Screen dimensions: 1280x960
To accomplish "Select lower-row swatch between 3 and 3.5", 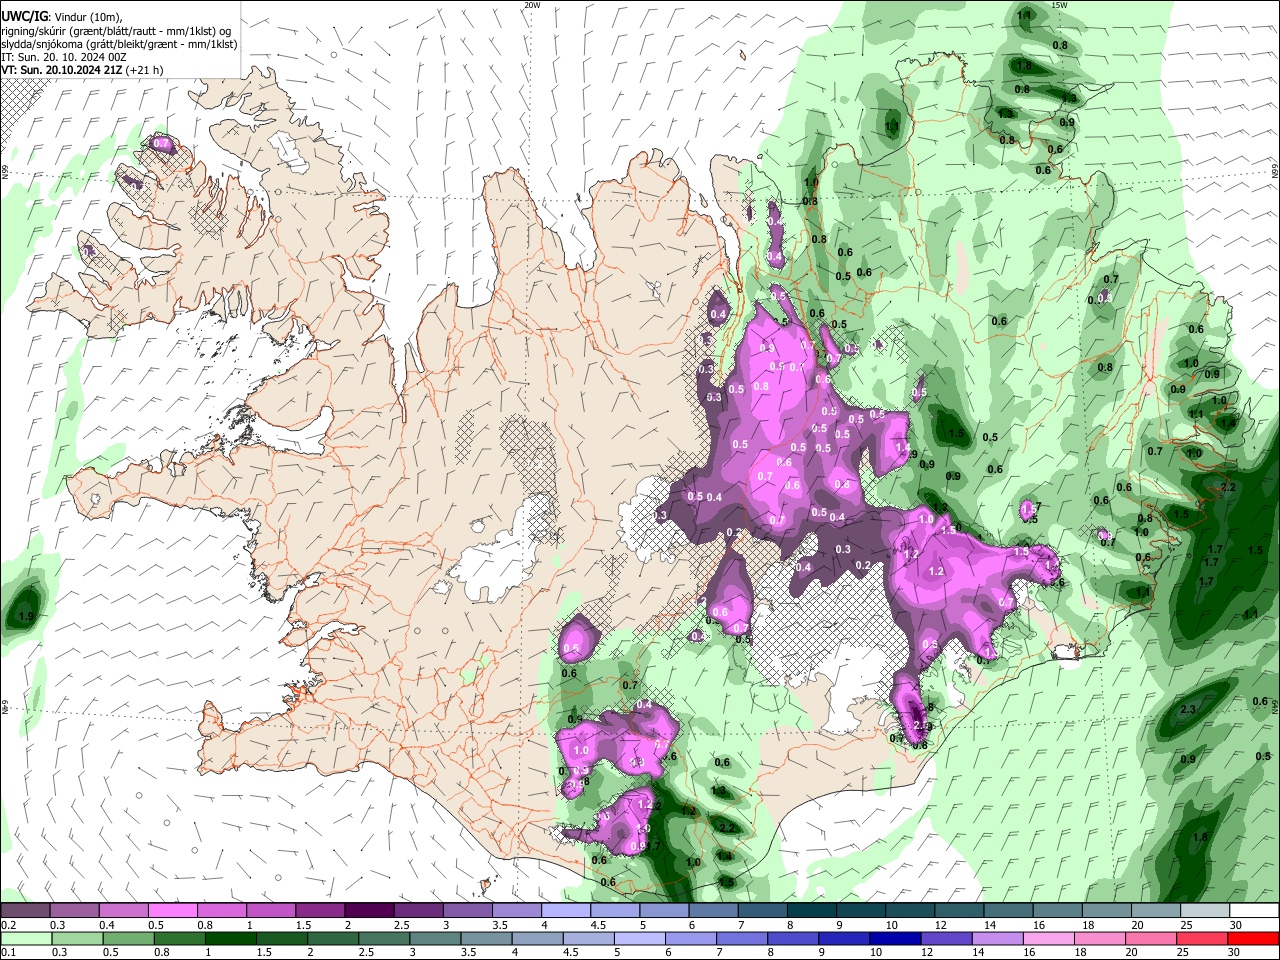I will pyautogui.click(x=435, y=939).
